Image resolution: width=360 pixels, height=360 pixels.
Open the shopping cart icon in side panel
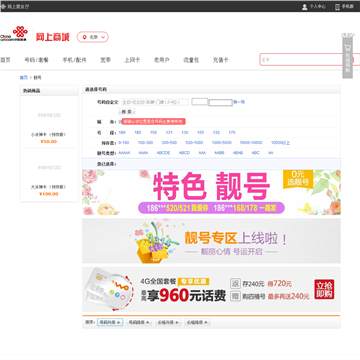[348, 47]
